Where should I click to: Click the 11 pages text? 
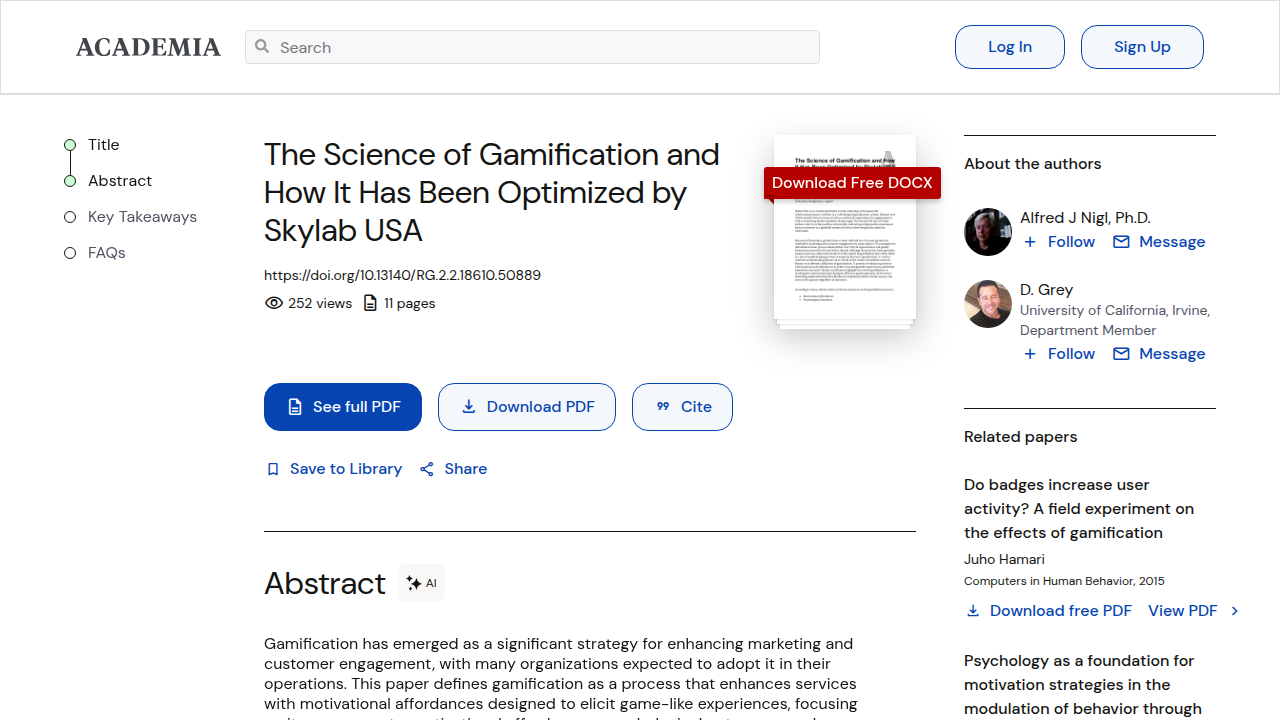click(410, 303)
